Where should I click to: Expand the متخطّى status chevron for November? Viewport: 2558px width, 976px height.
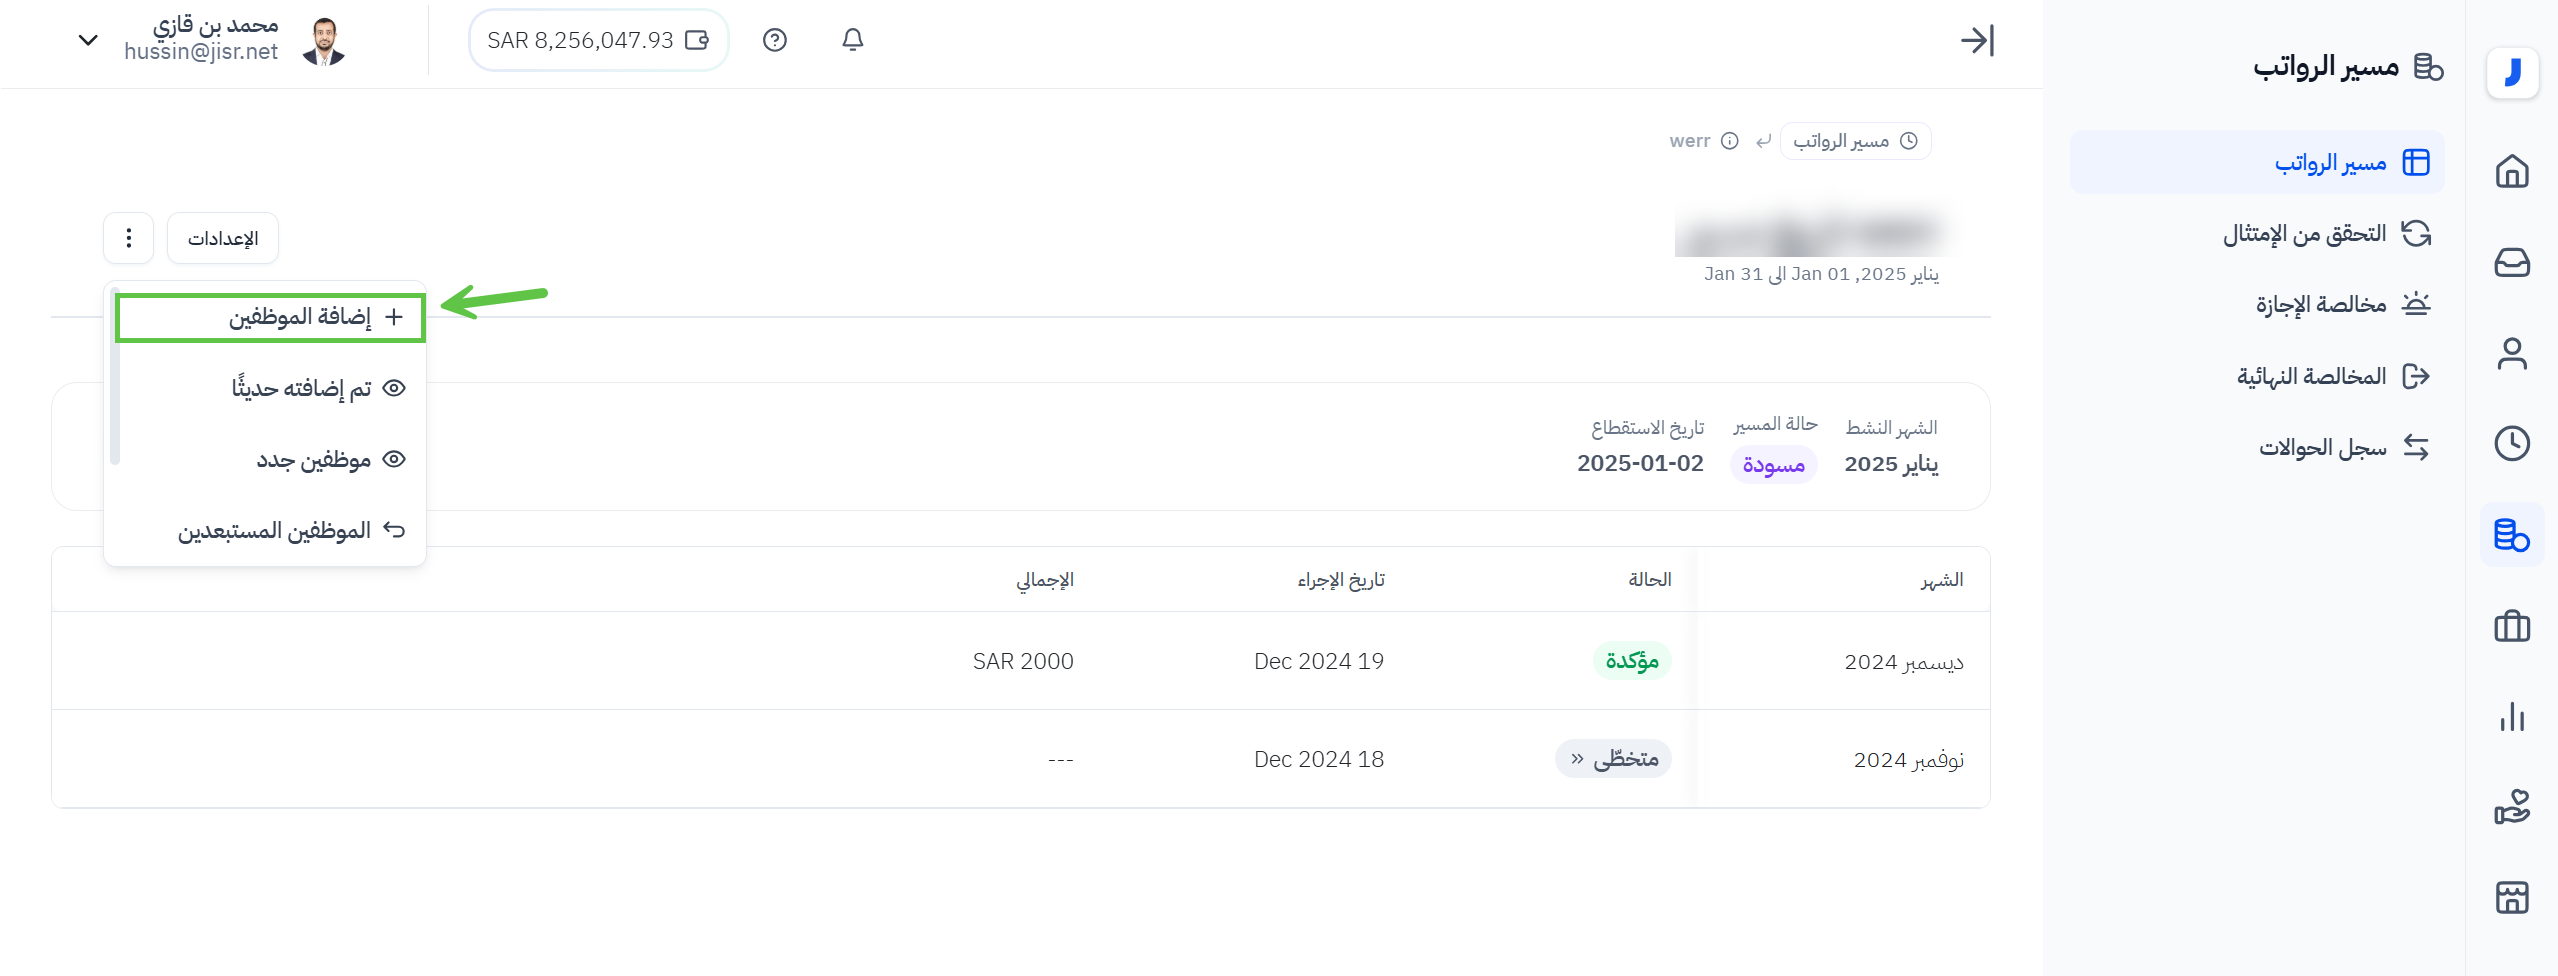(x=1577, y=759)
